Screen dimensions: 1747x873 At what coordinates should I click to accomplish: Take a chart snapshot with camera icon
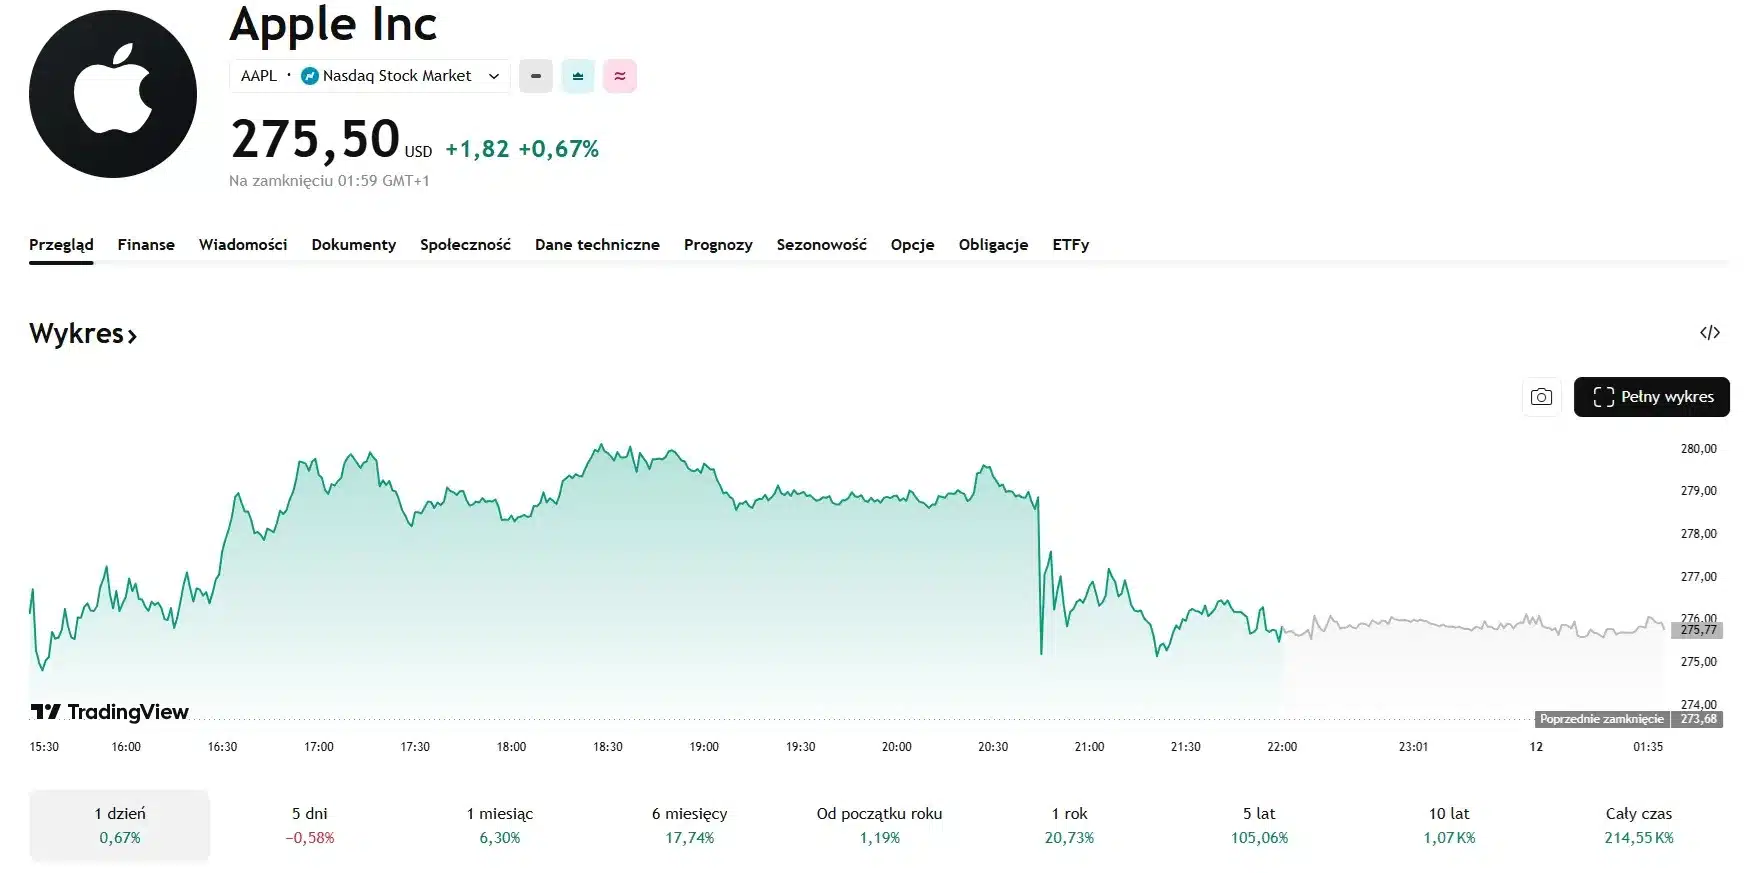(x=1541, y=397)
